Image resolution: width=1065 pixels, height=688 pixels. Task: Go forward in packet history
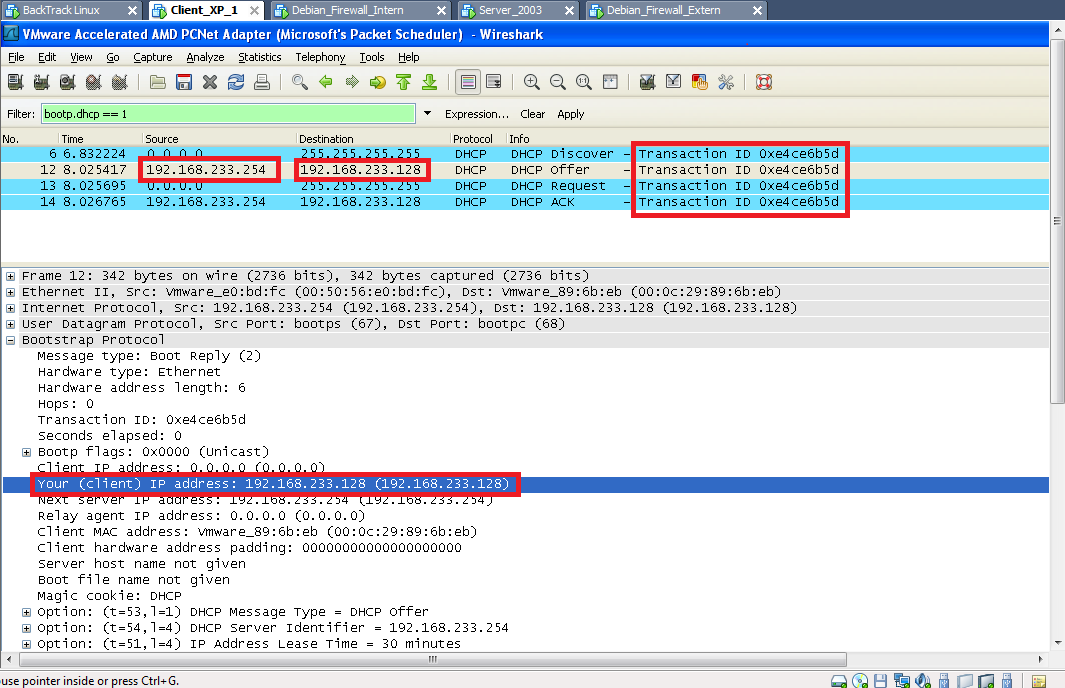pos(352,82)
